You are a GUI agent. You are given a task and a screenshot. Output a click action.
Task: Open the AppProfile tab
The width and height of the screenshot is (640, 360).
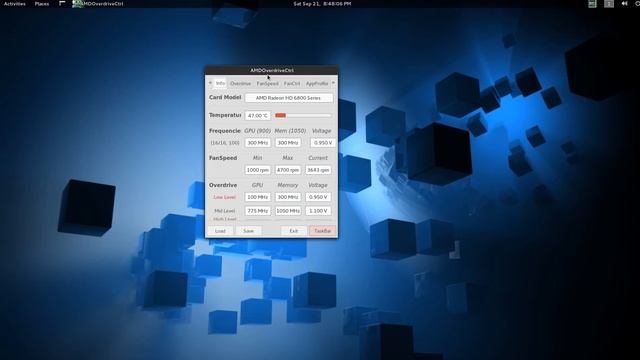click(x=317, y=83)
